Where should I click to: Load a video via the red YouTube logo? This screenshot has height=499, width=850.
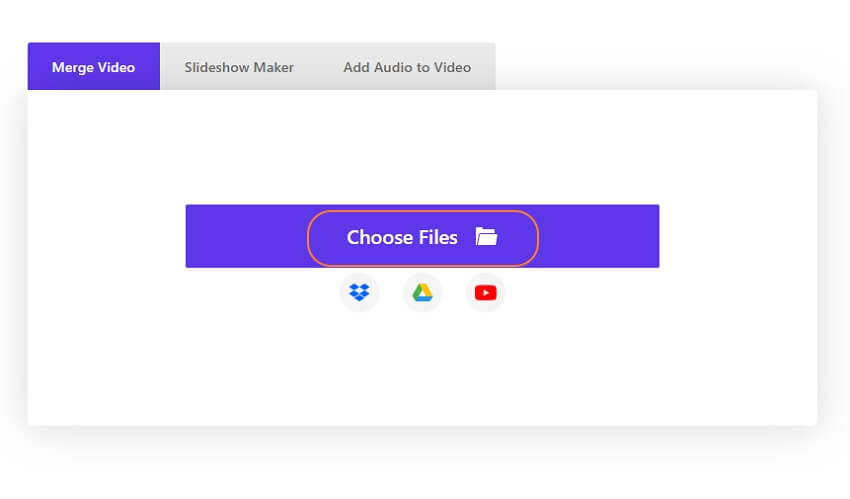(486, 293)
